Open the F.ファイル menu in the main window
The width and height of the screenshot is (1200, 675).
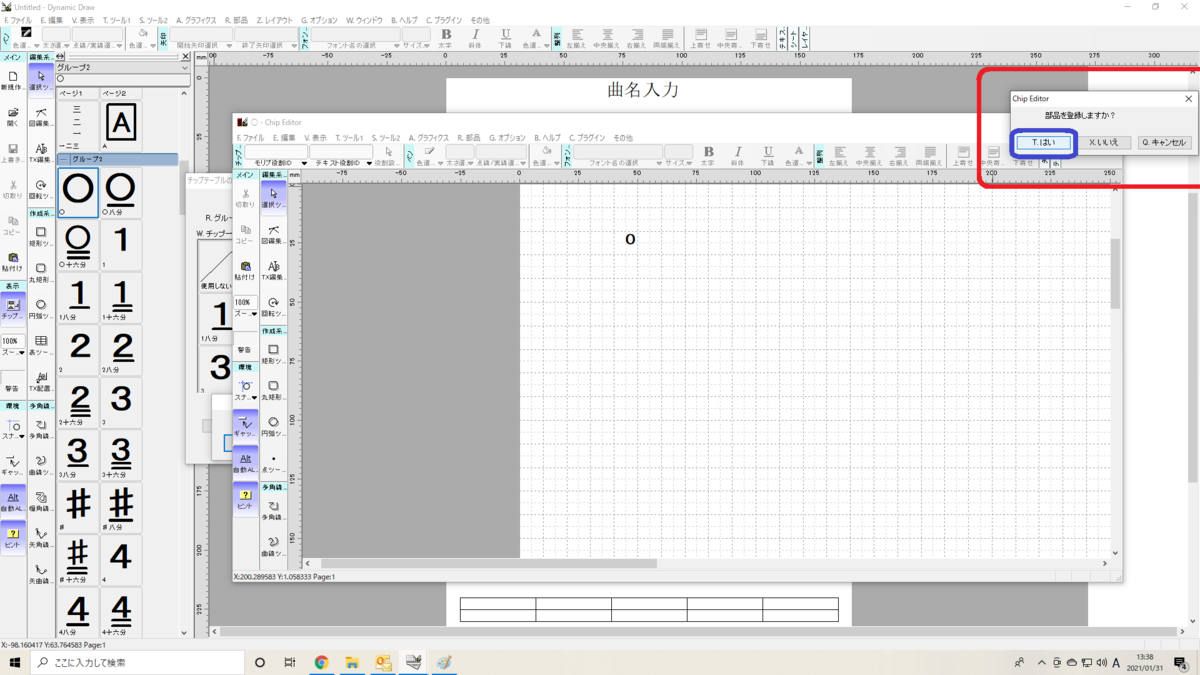(x=18, y=20)
